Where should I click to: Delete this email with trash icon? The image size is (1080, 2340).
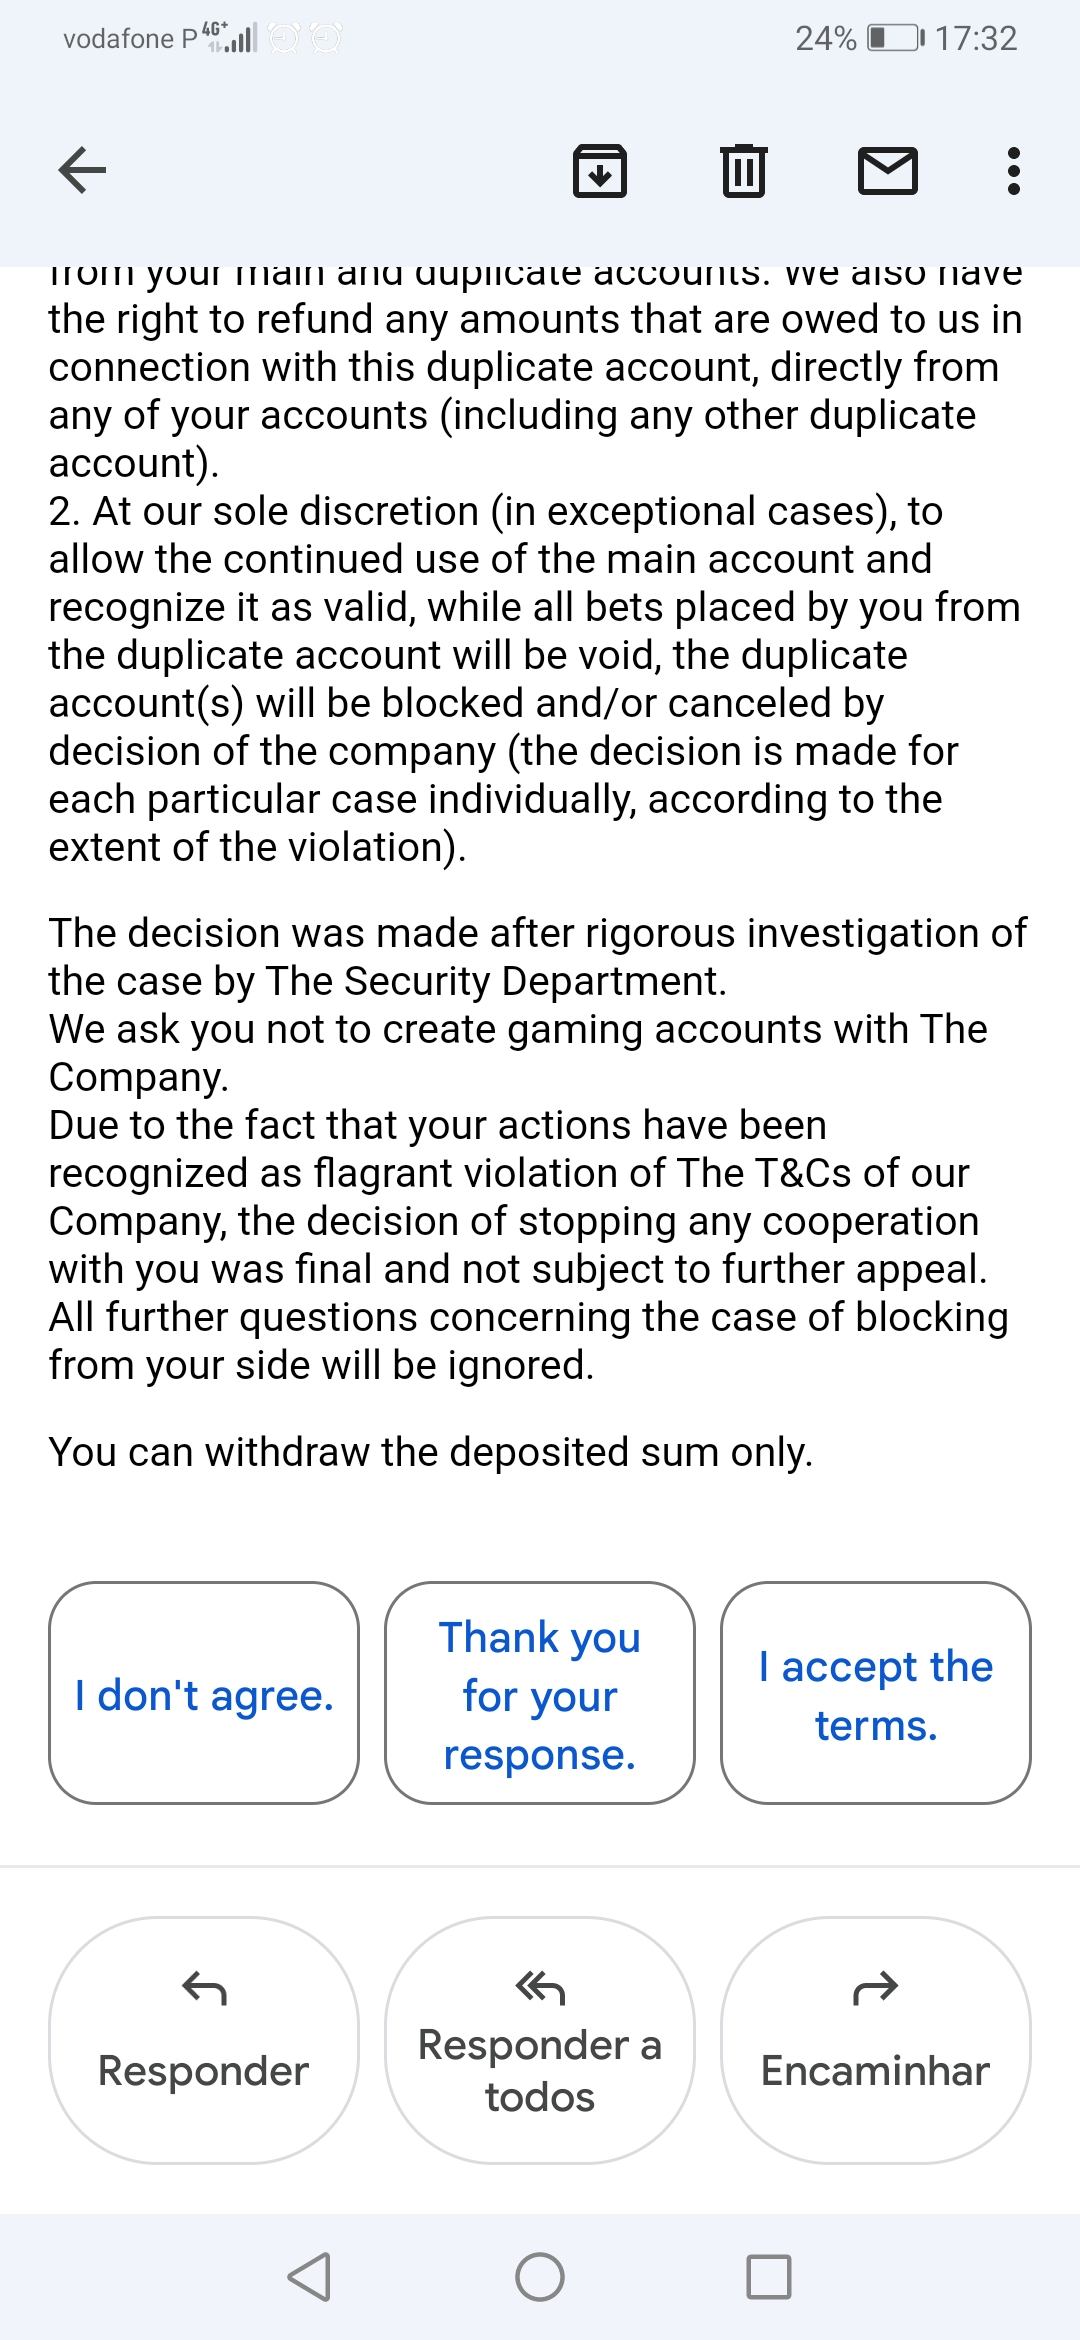(743, 170)
